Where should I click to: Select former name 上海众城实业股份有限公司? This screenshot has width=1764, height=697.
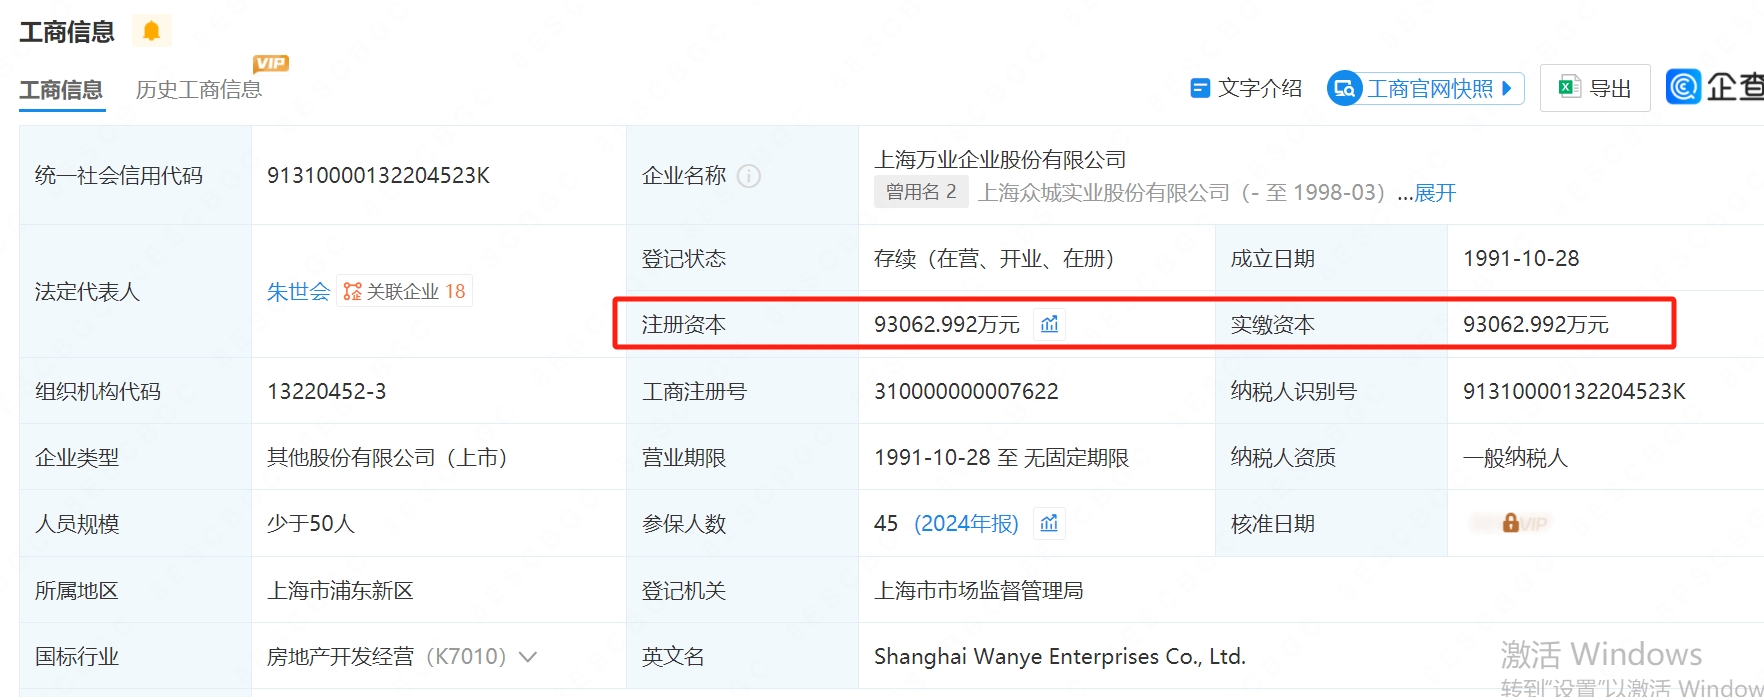pyautogui.click(x=1103, y=193)
